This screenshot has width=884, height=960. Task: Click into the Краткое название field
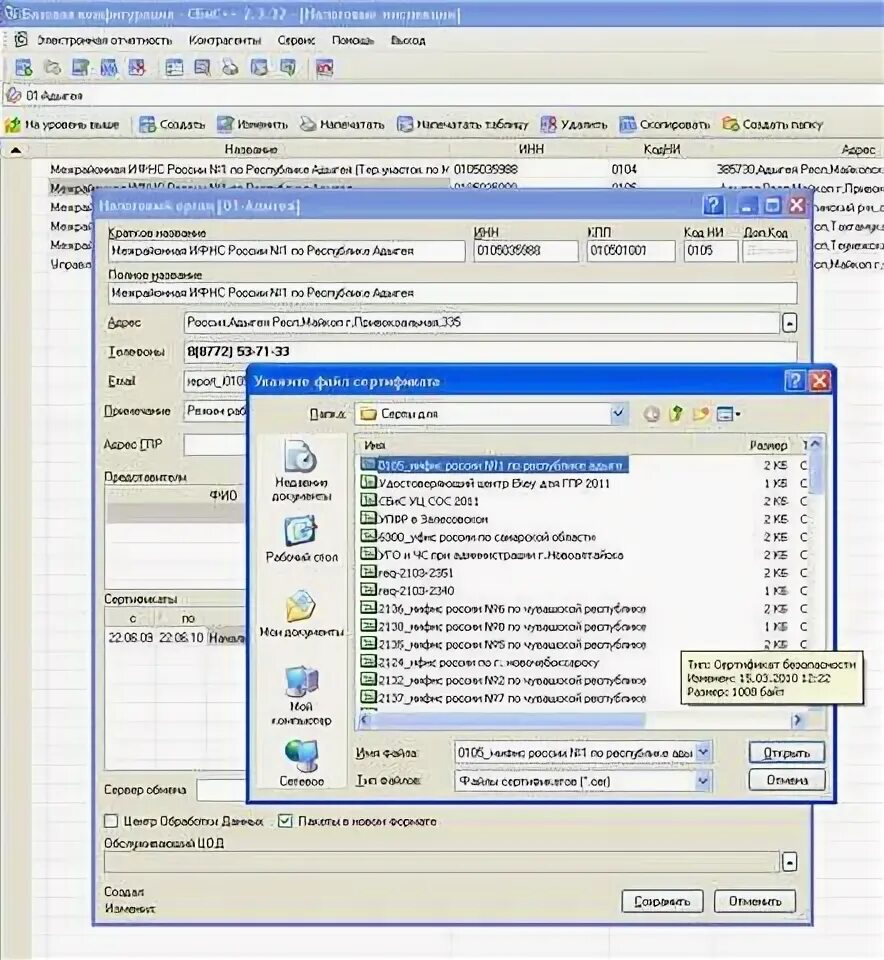pos(286,251)
